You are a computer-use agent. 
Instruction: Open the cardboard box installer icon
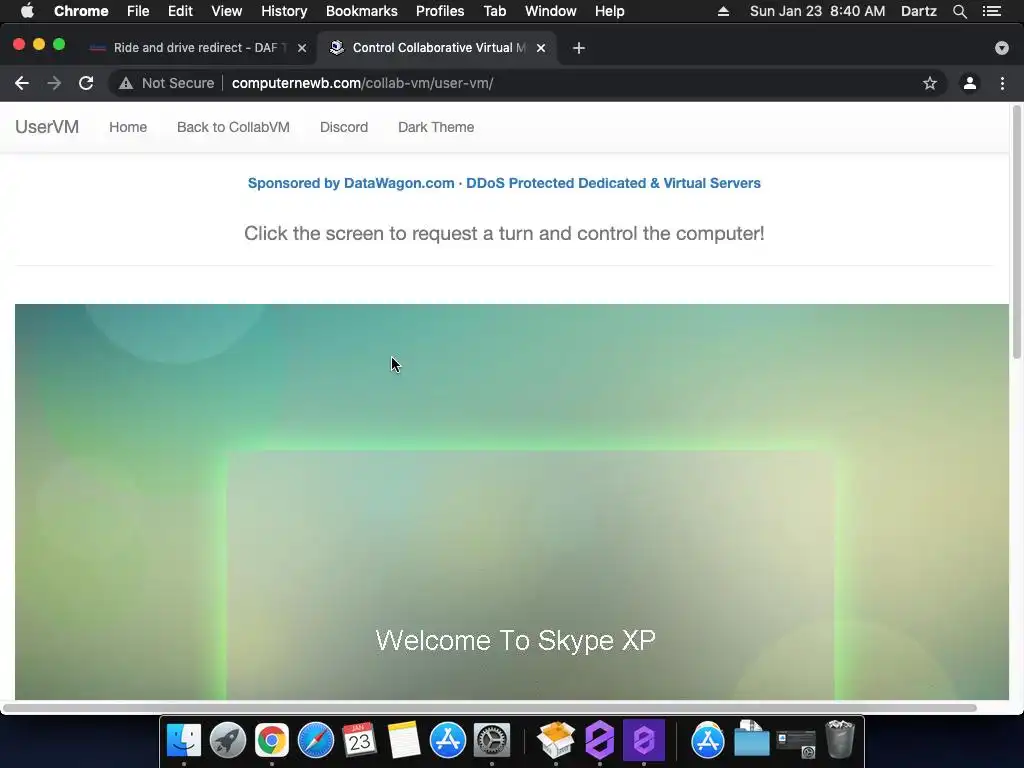point(556,740)
